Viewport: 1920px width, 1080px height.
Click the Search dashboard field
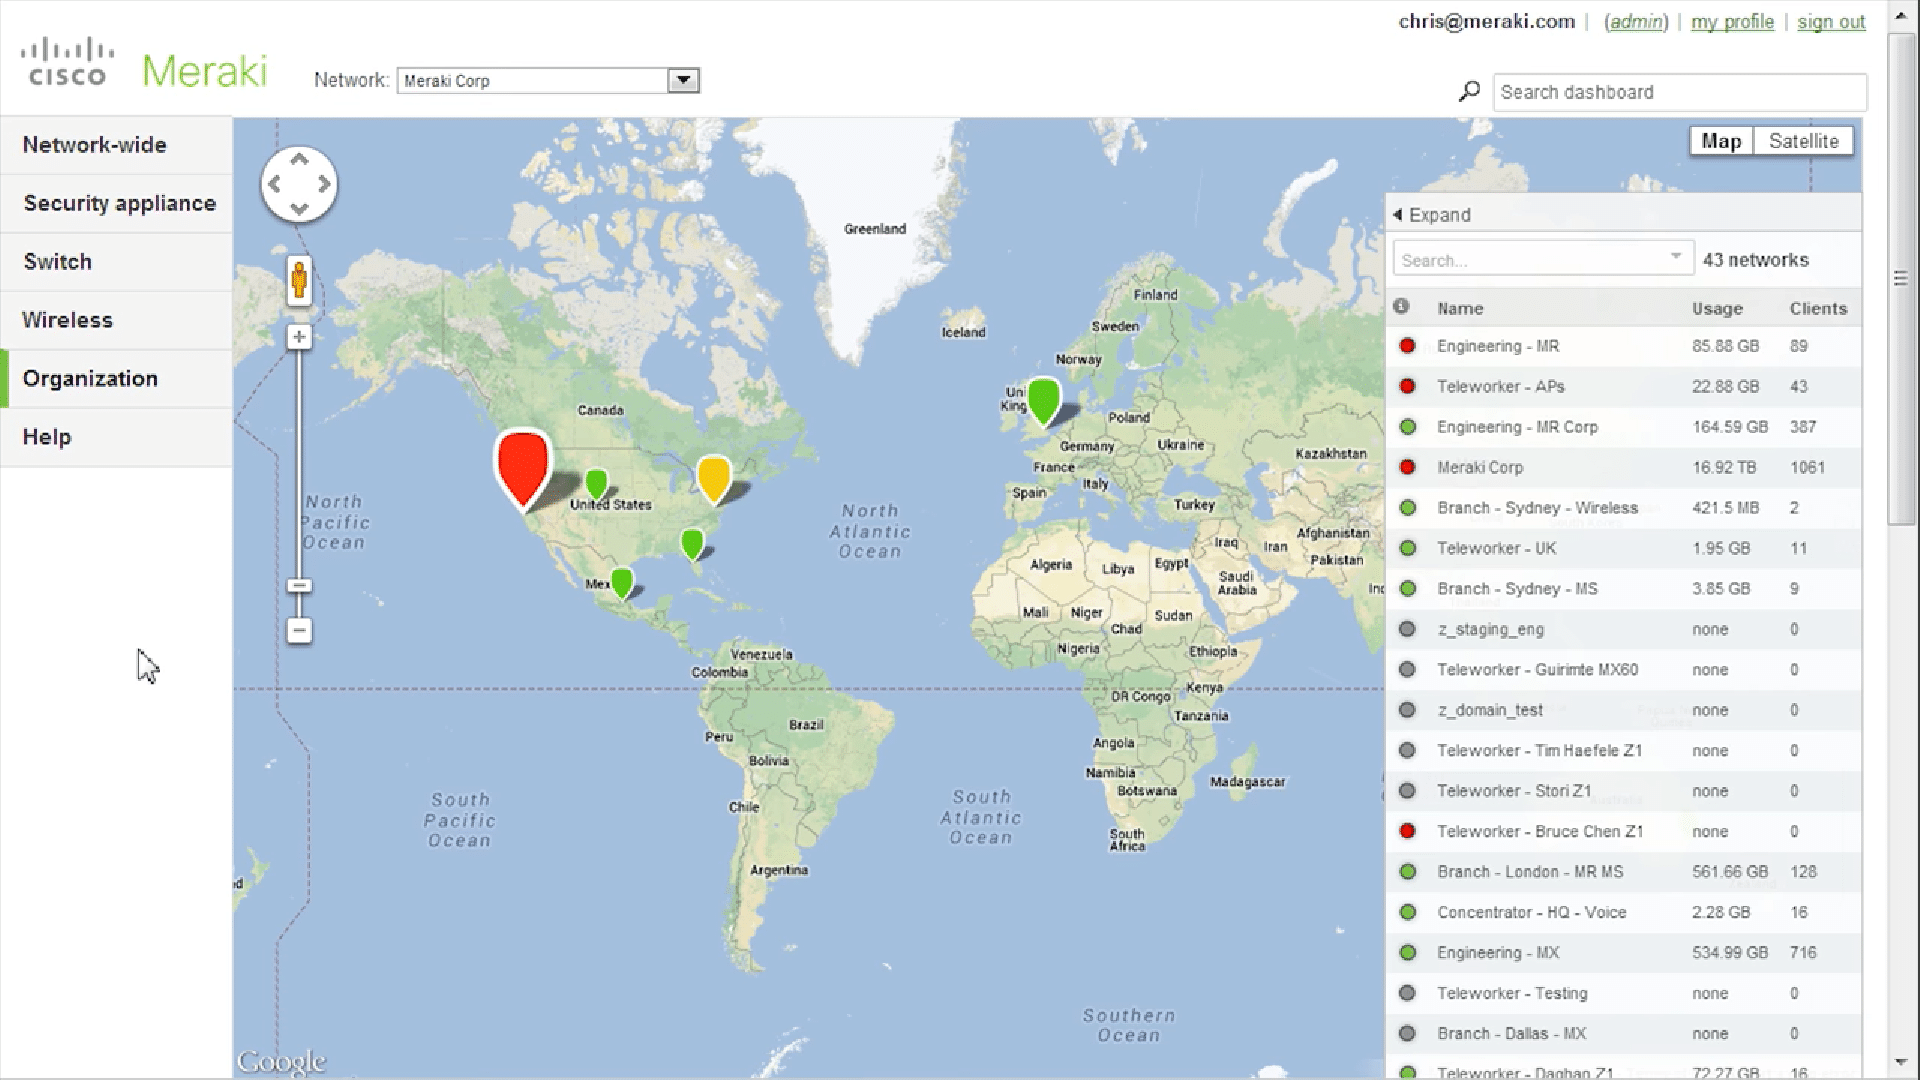1680,92
